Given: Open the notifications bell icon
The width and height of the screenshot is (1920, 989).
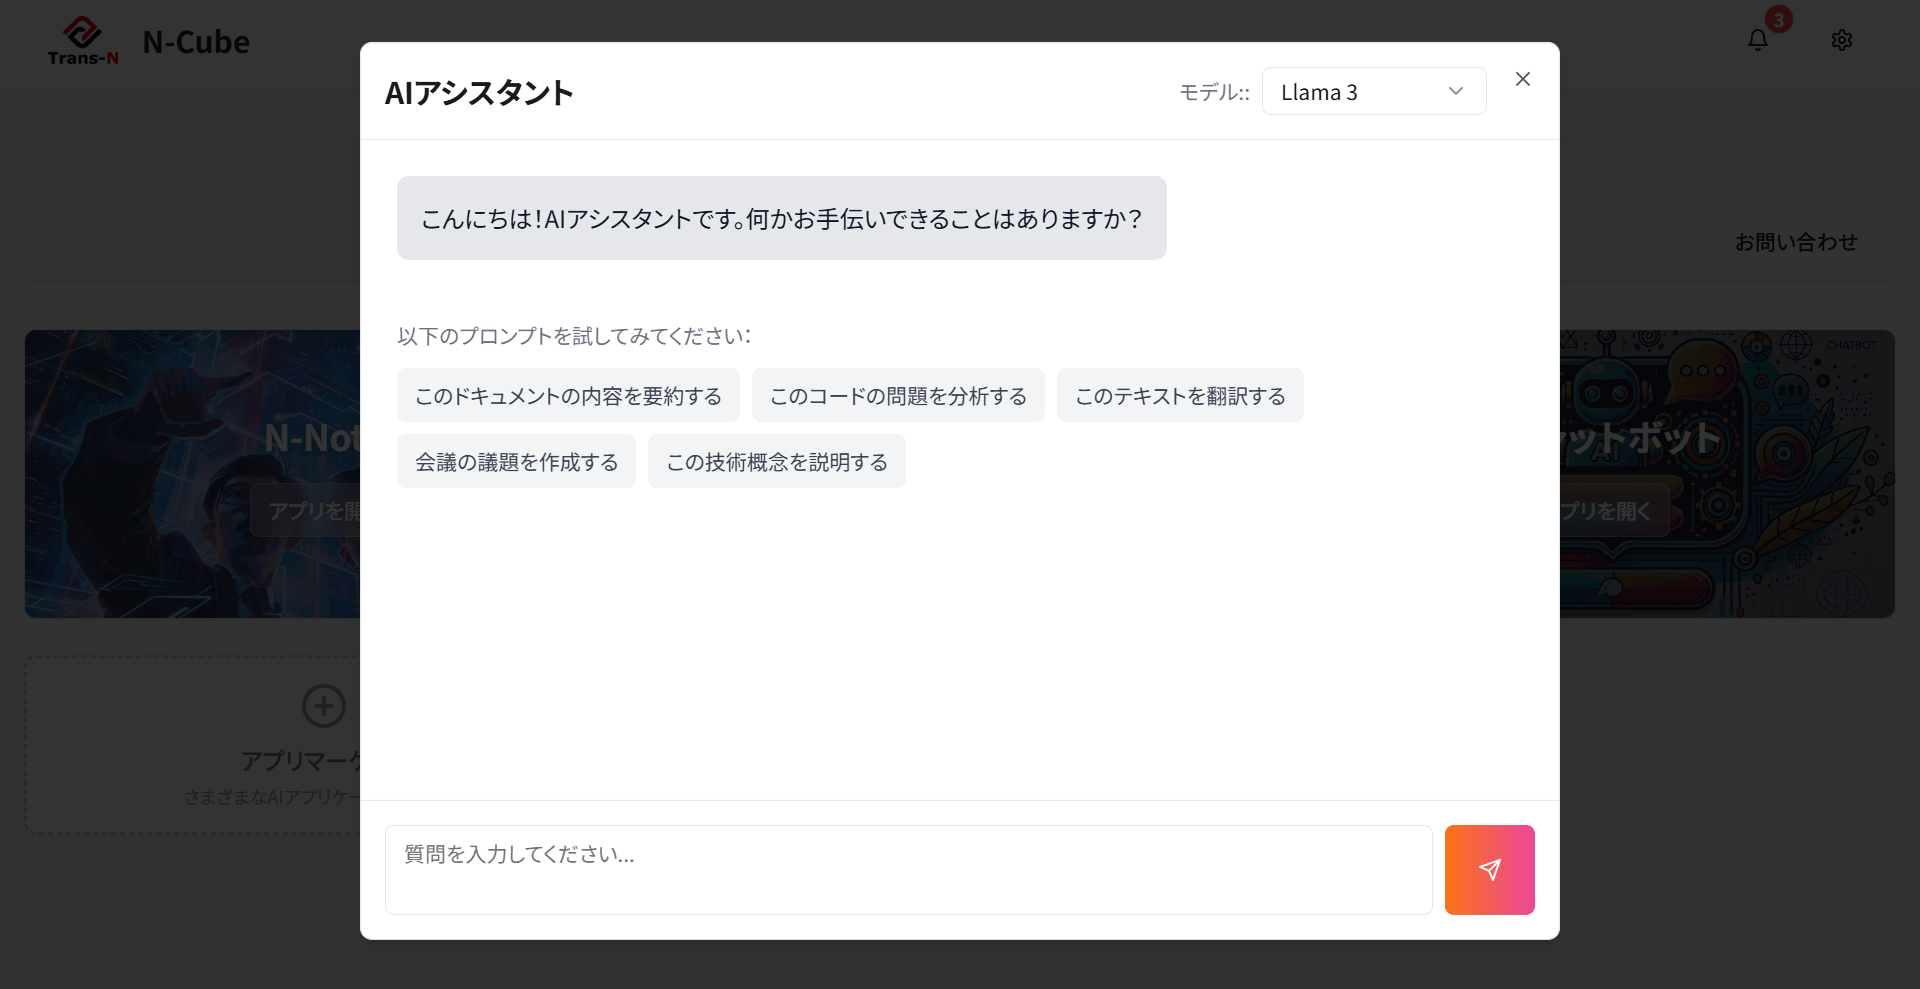Looking at the screenshot, I should pos(1757,41).
